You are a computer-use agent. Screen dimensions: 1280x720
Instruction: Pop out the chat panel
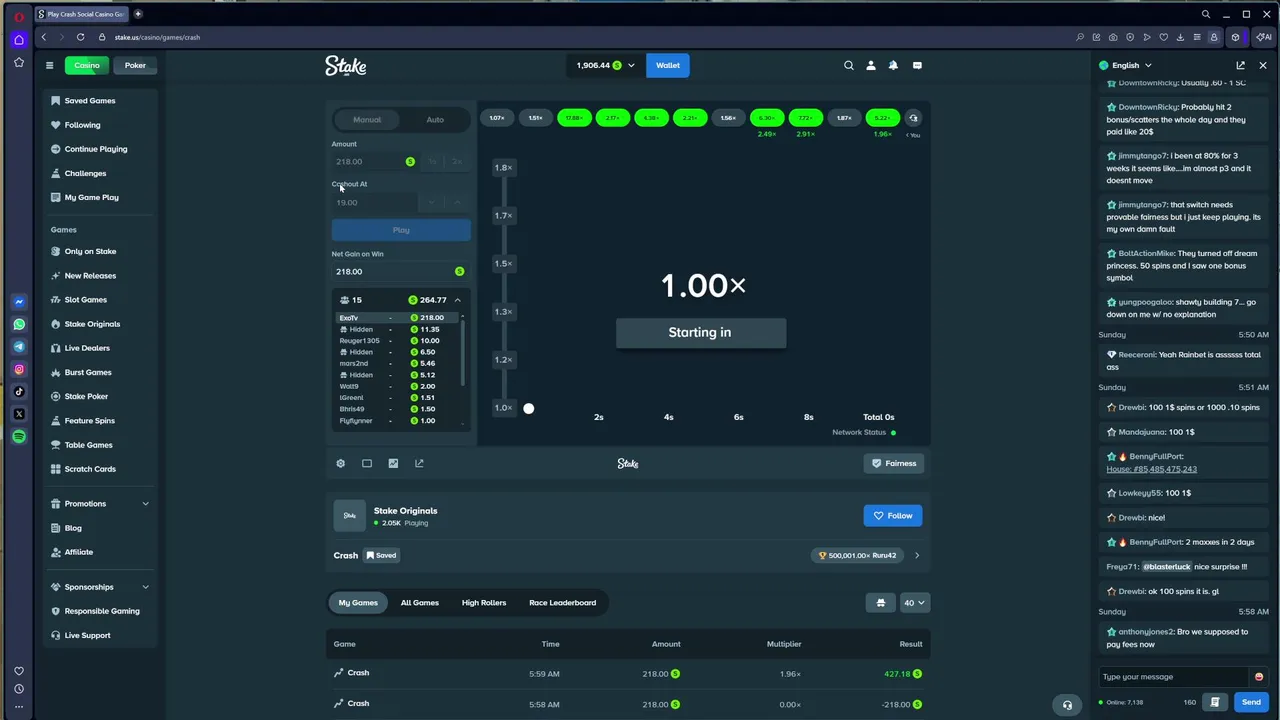point(1241,65)
